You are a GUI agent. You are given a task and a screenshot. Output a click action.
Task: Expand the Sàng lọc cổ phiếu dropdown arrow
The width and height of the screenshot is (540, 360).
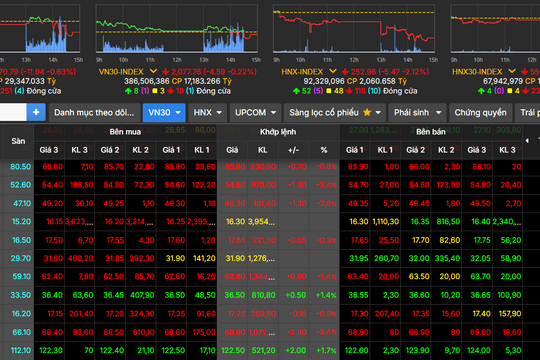coord(378,113)
